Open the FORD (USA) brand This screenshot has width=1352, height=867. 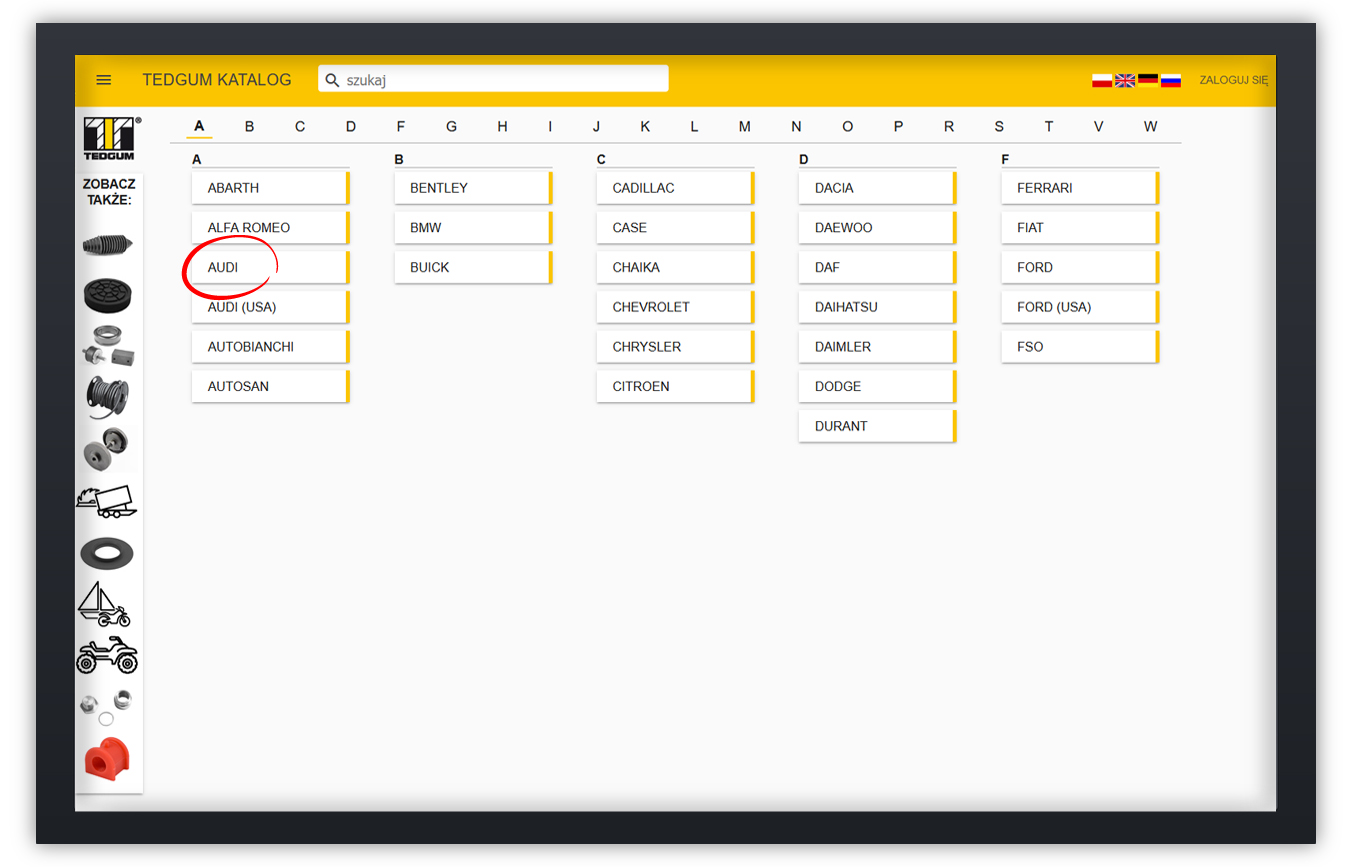pos(1080,307)
